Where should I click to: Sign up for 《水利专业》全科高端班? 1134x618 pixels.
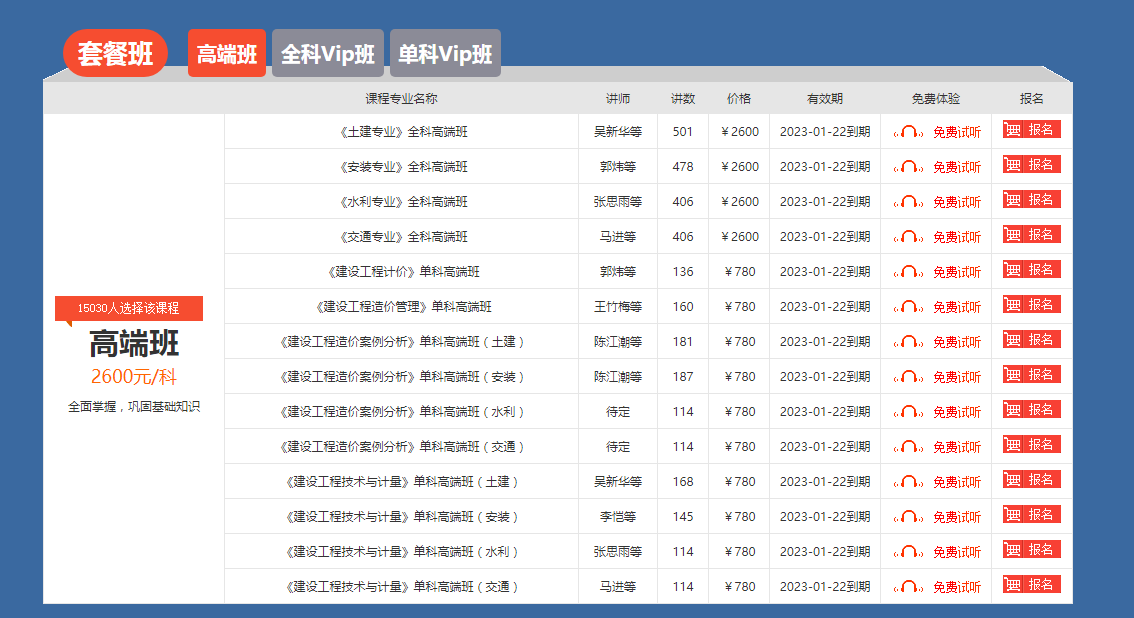click(x=1031, y=199)
